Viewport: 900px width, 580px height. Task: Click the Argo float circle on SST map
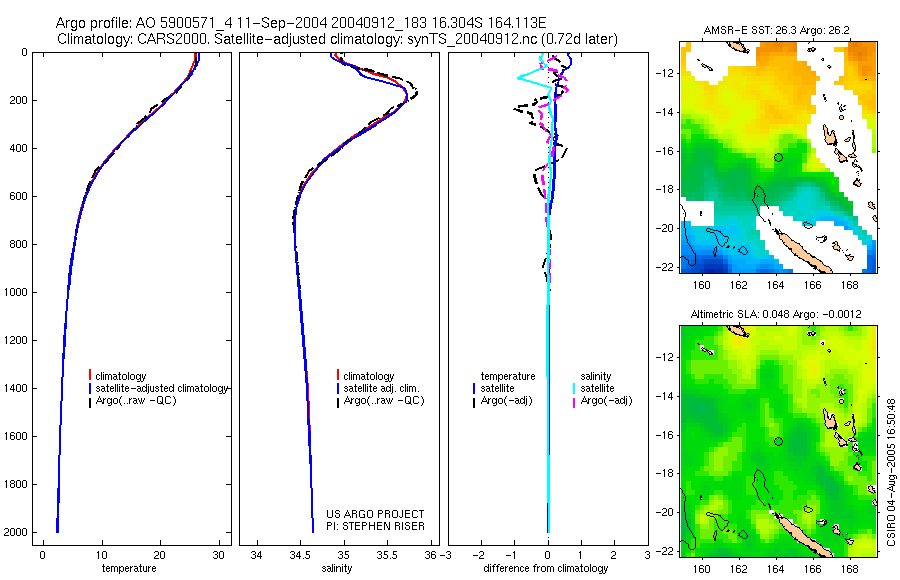click(x=778, y=157)
